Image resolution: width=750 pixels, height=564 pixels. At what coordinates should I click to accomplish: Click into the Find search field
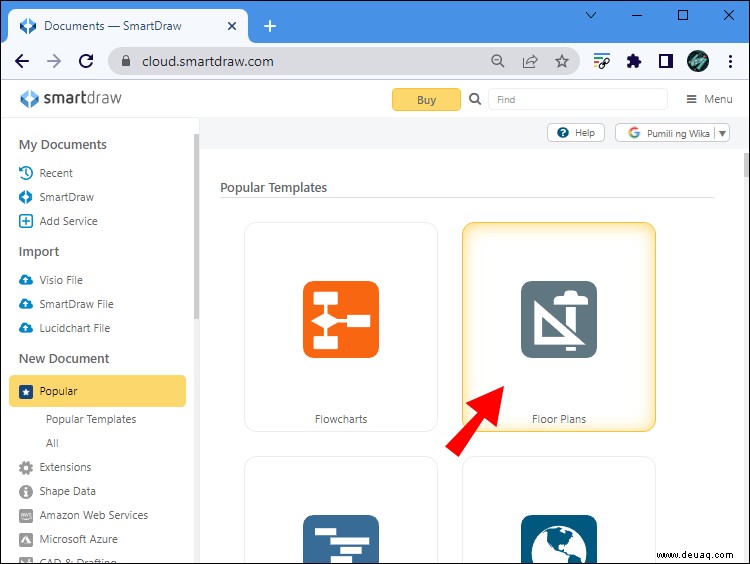coord(578,99)
